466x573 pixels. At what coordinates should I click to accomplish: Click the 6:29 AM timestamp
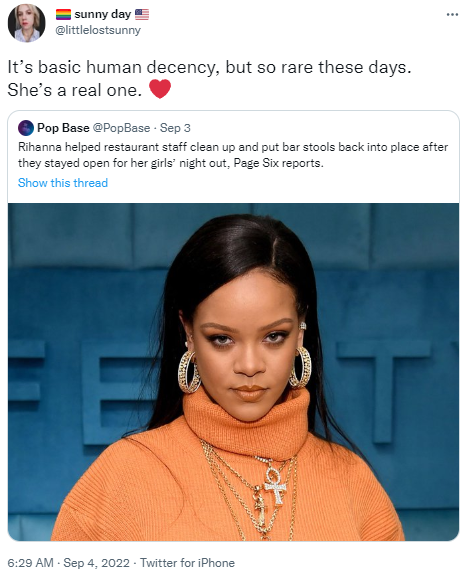[x=30, y=562]
